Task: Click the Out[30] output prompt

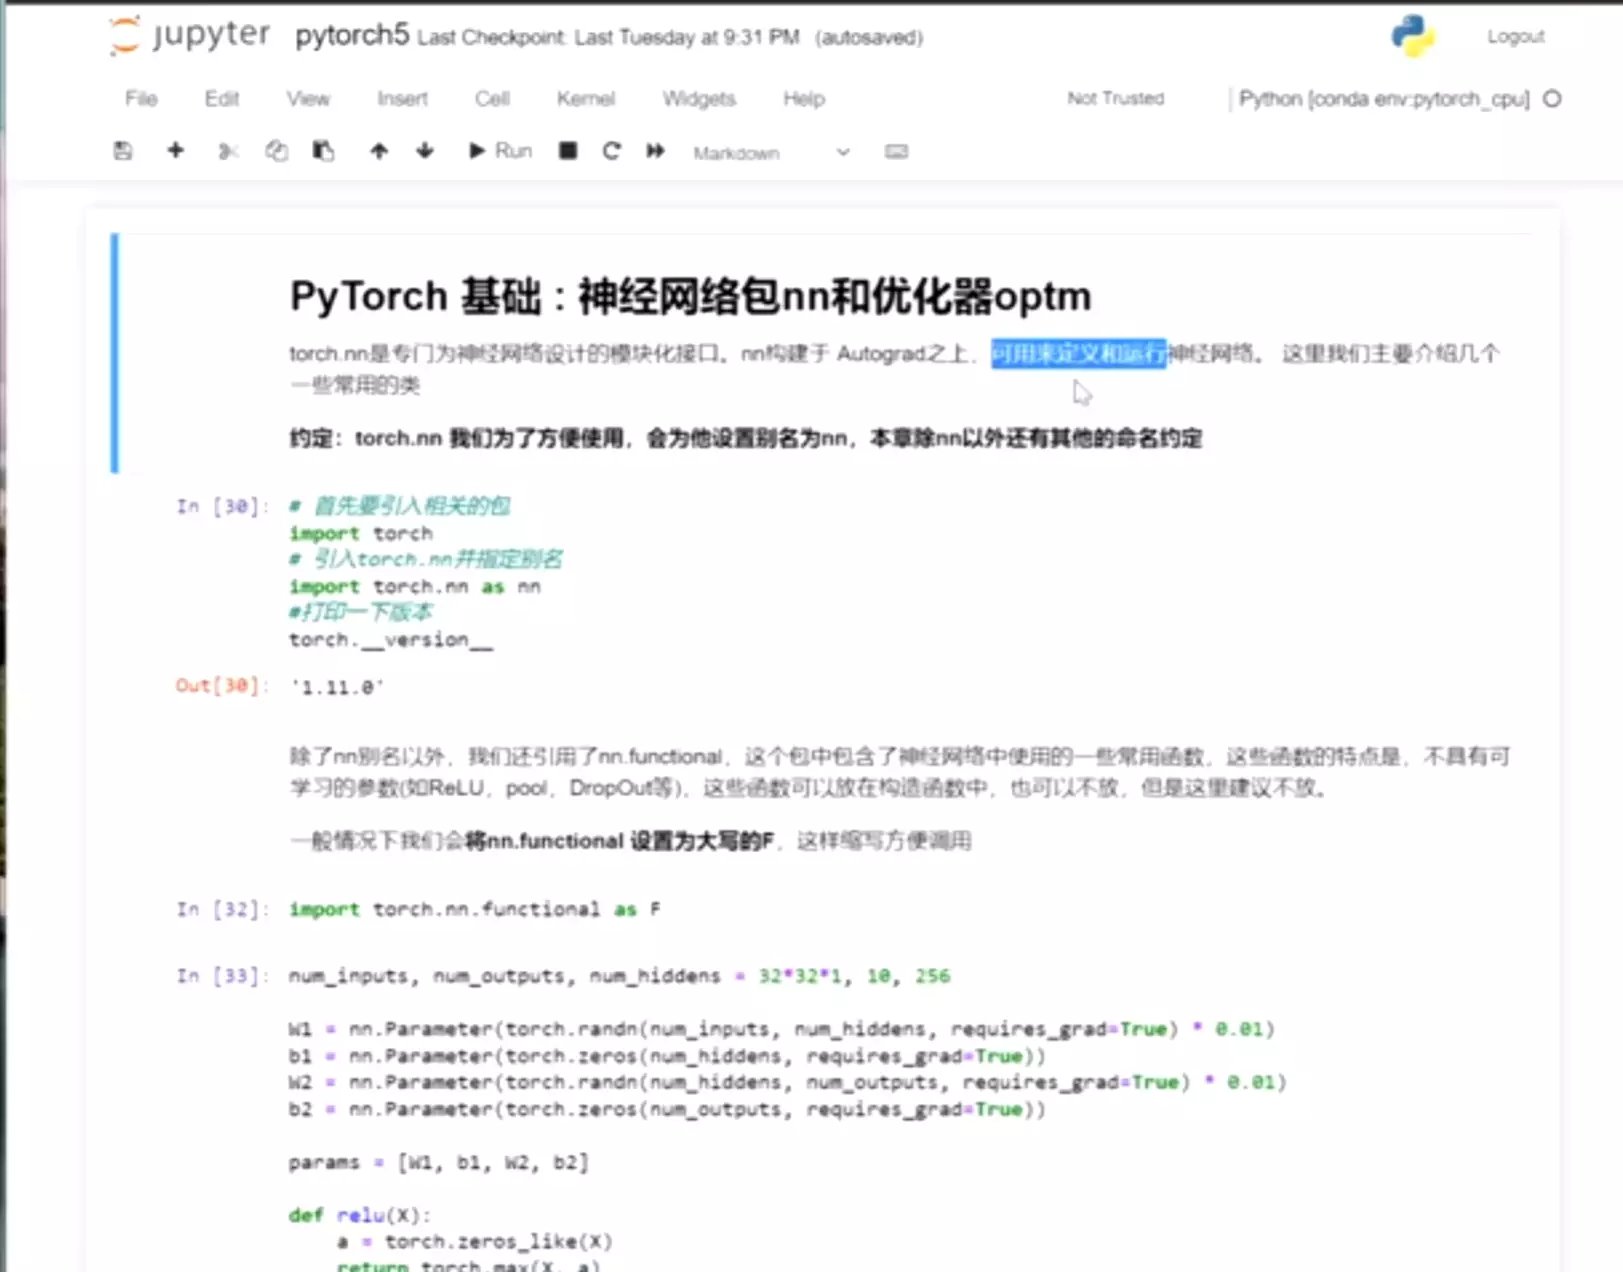Action: (x=222, y=686)
